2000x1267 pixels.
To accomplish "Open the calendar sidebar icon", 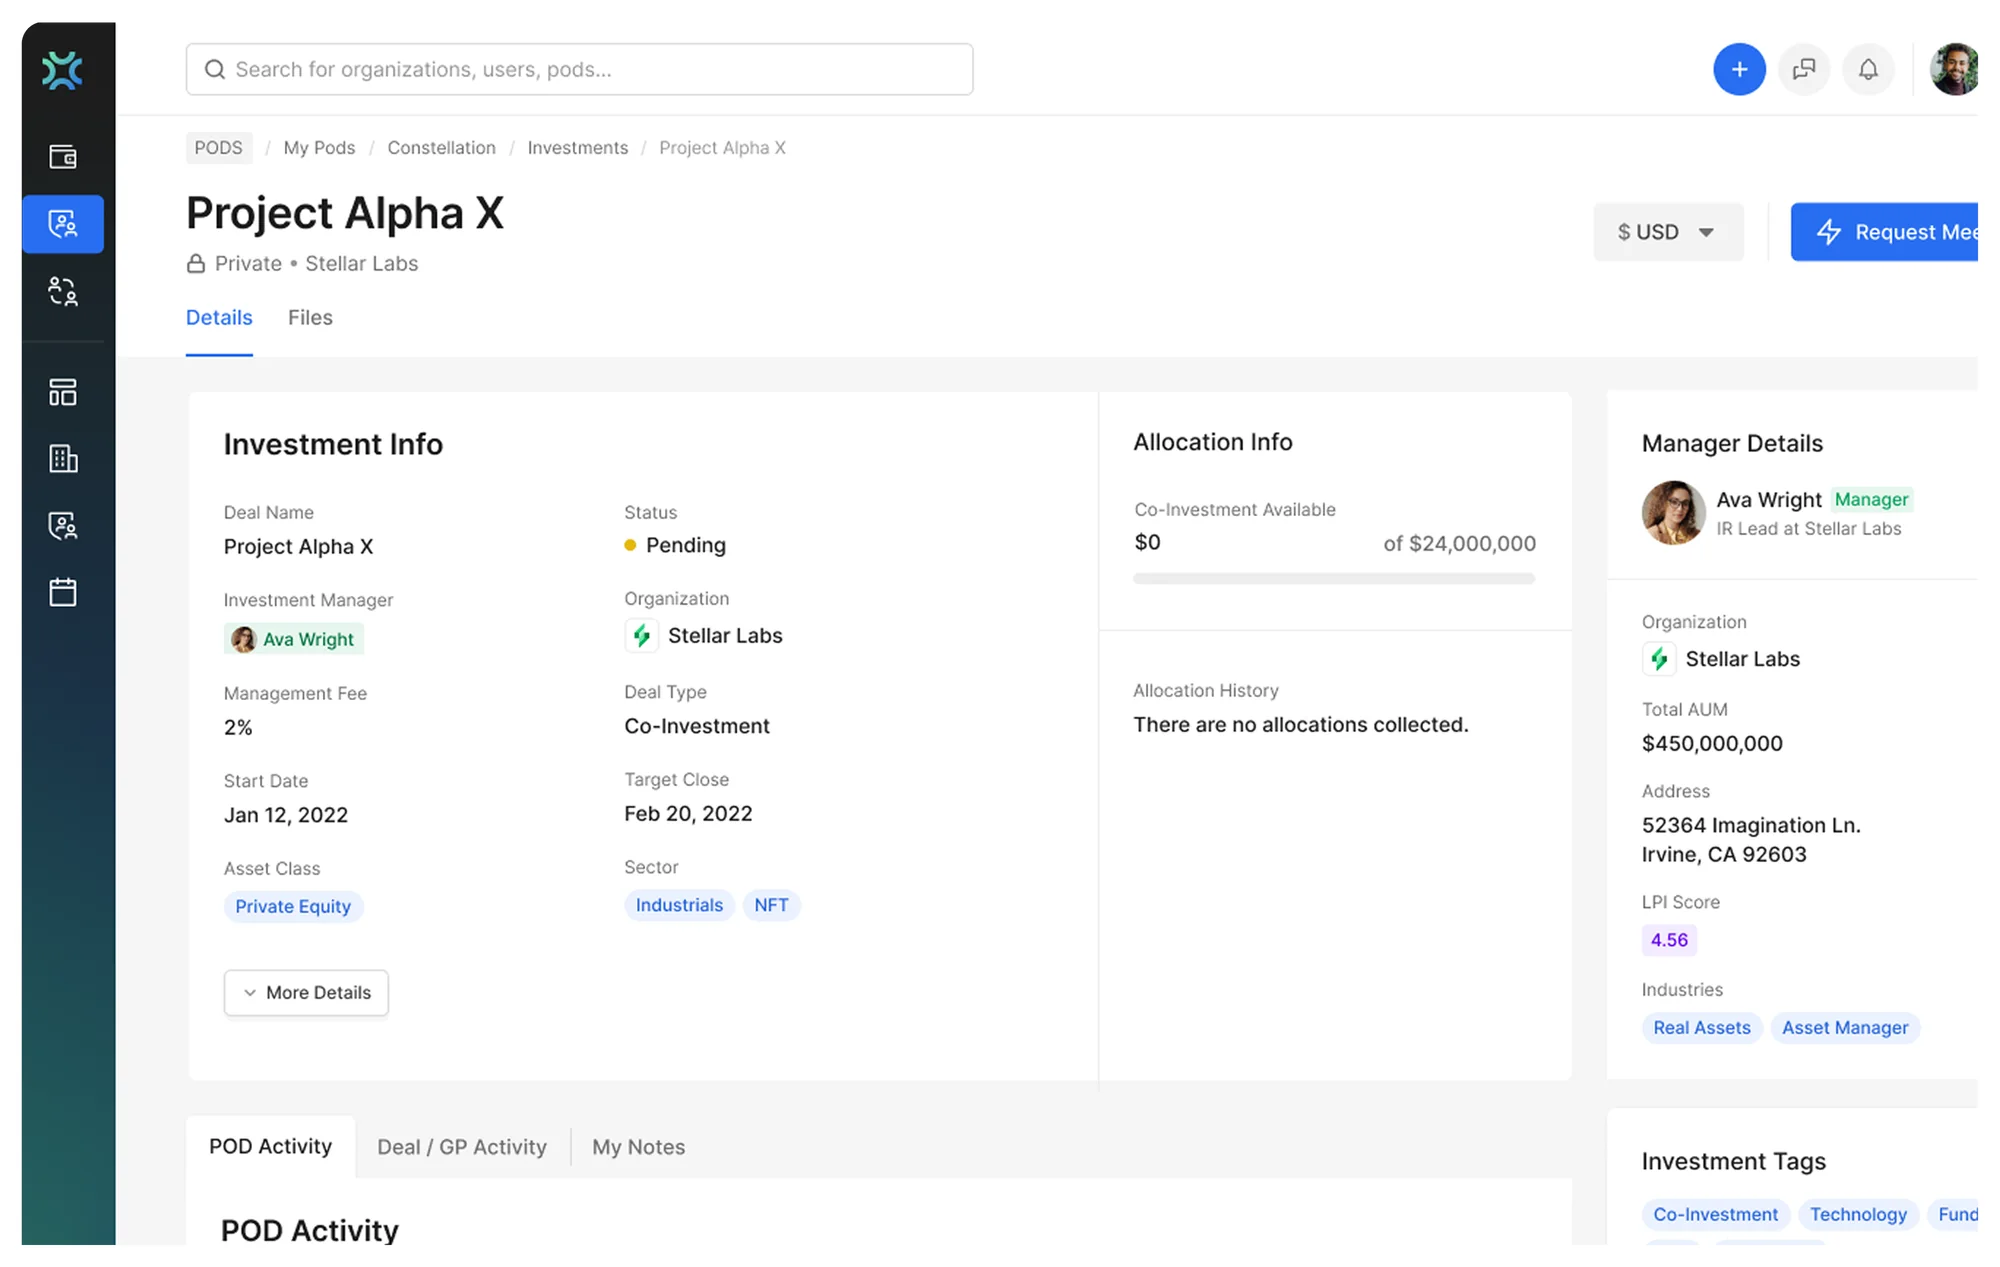I will coord(63,592).
